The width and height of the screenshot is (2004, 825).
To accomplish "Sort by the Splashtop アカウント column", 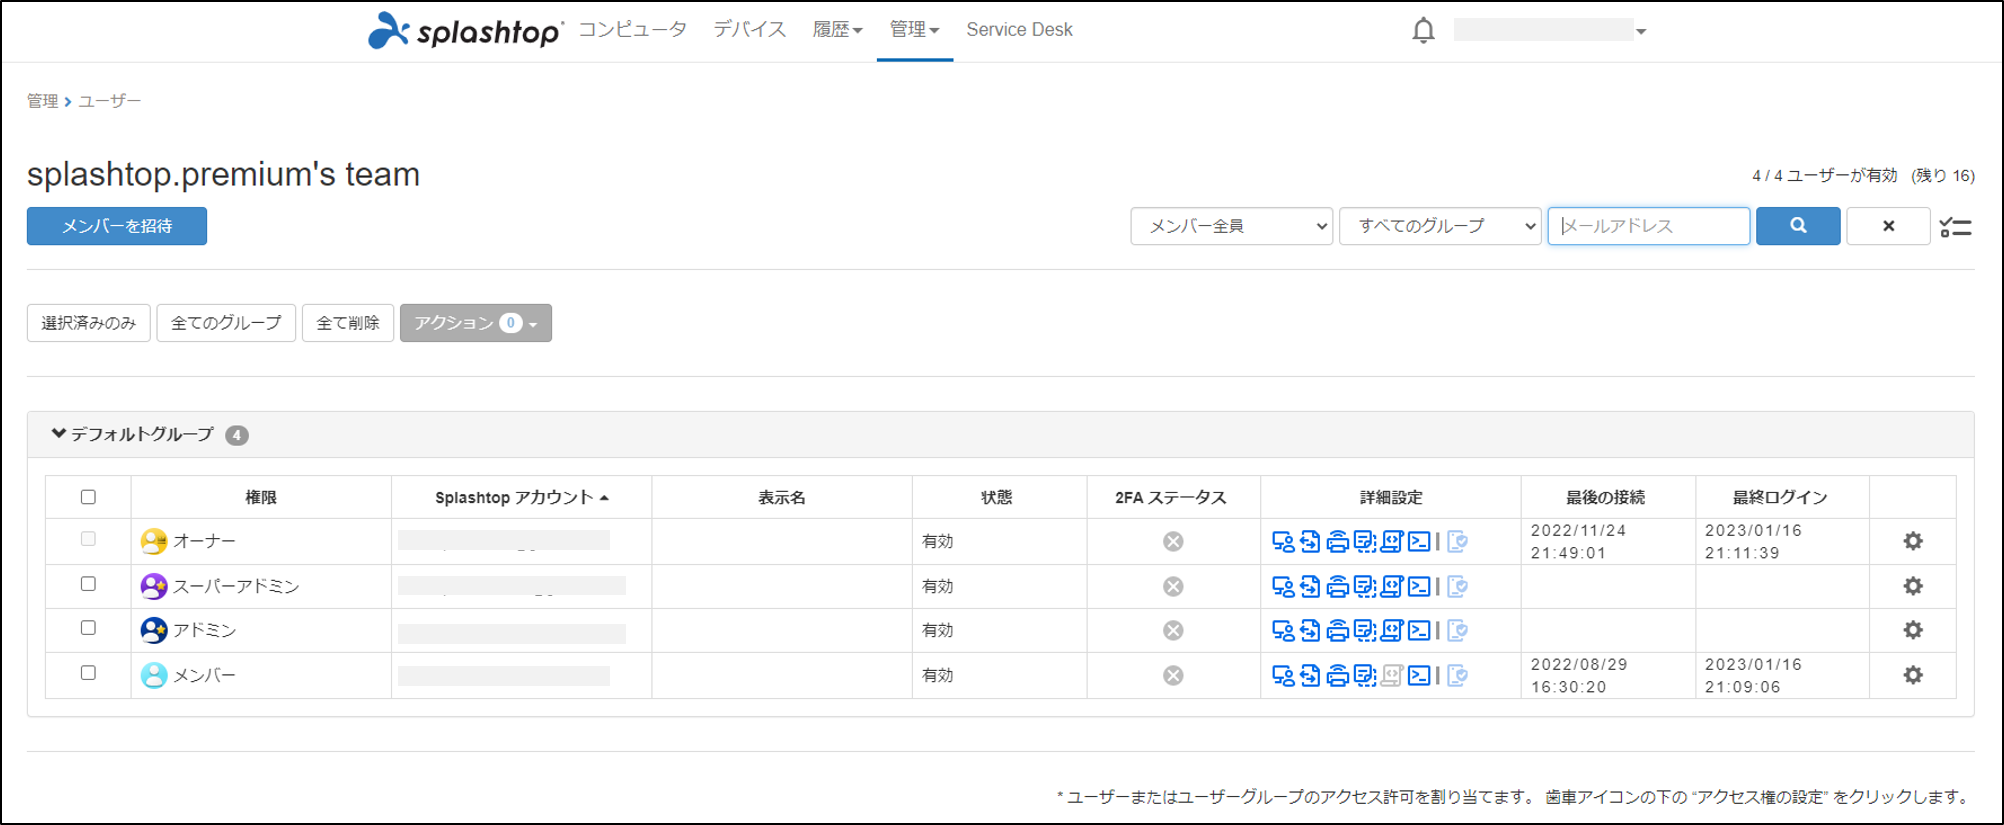I will point(521,497).
